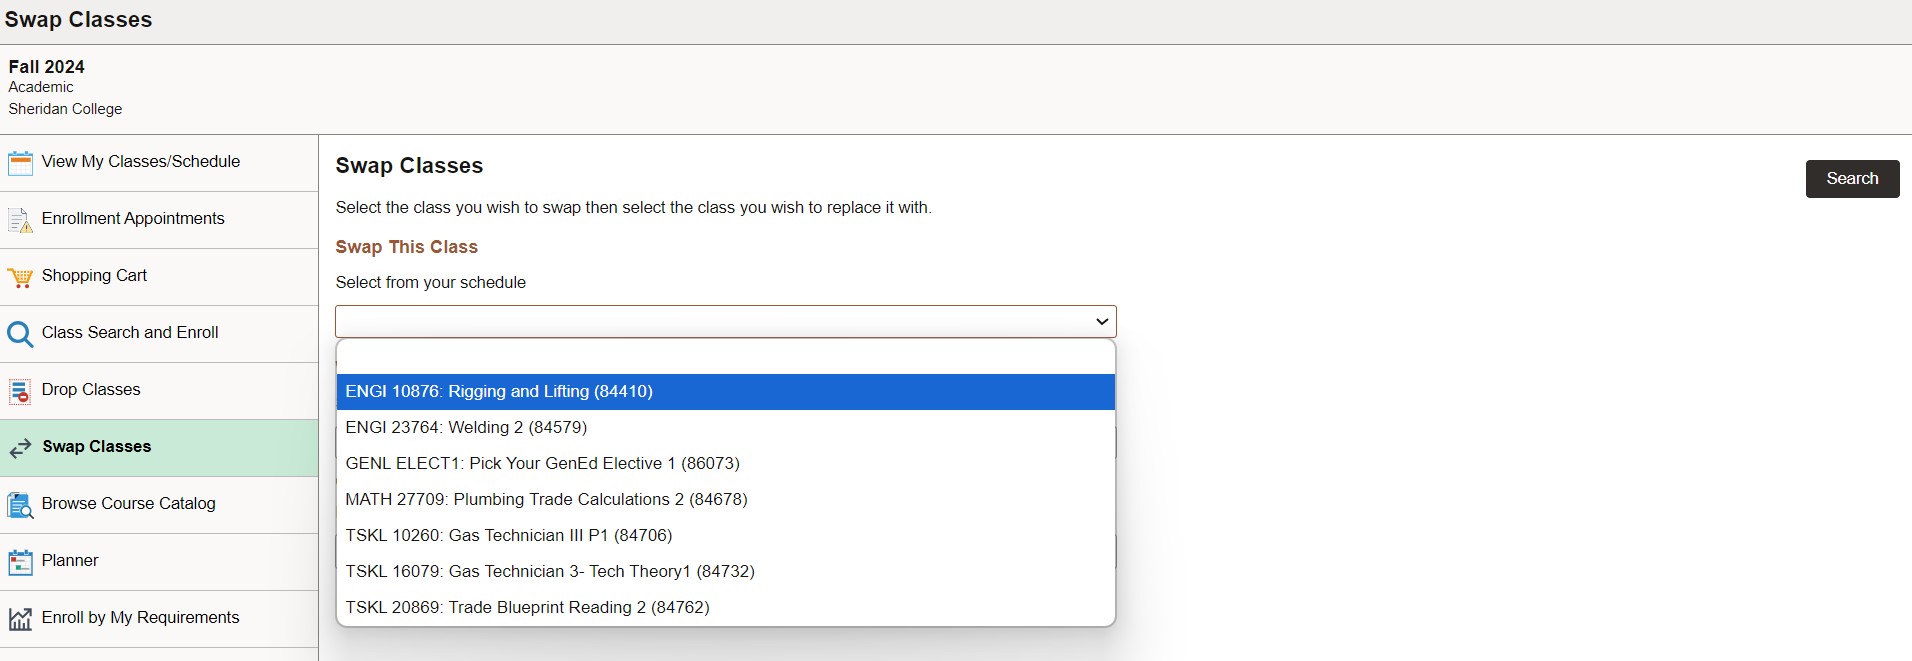Click the Swap Classes arrows icon

[20, 448]
